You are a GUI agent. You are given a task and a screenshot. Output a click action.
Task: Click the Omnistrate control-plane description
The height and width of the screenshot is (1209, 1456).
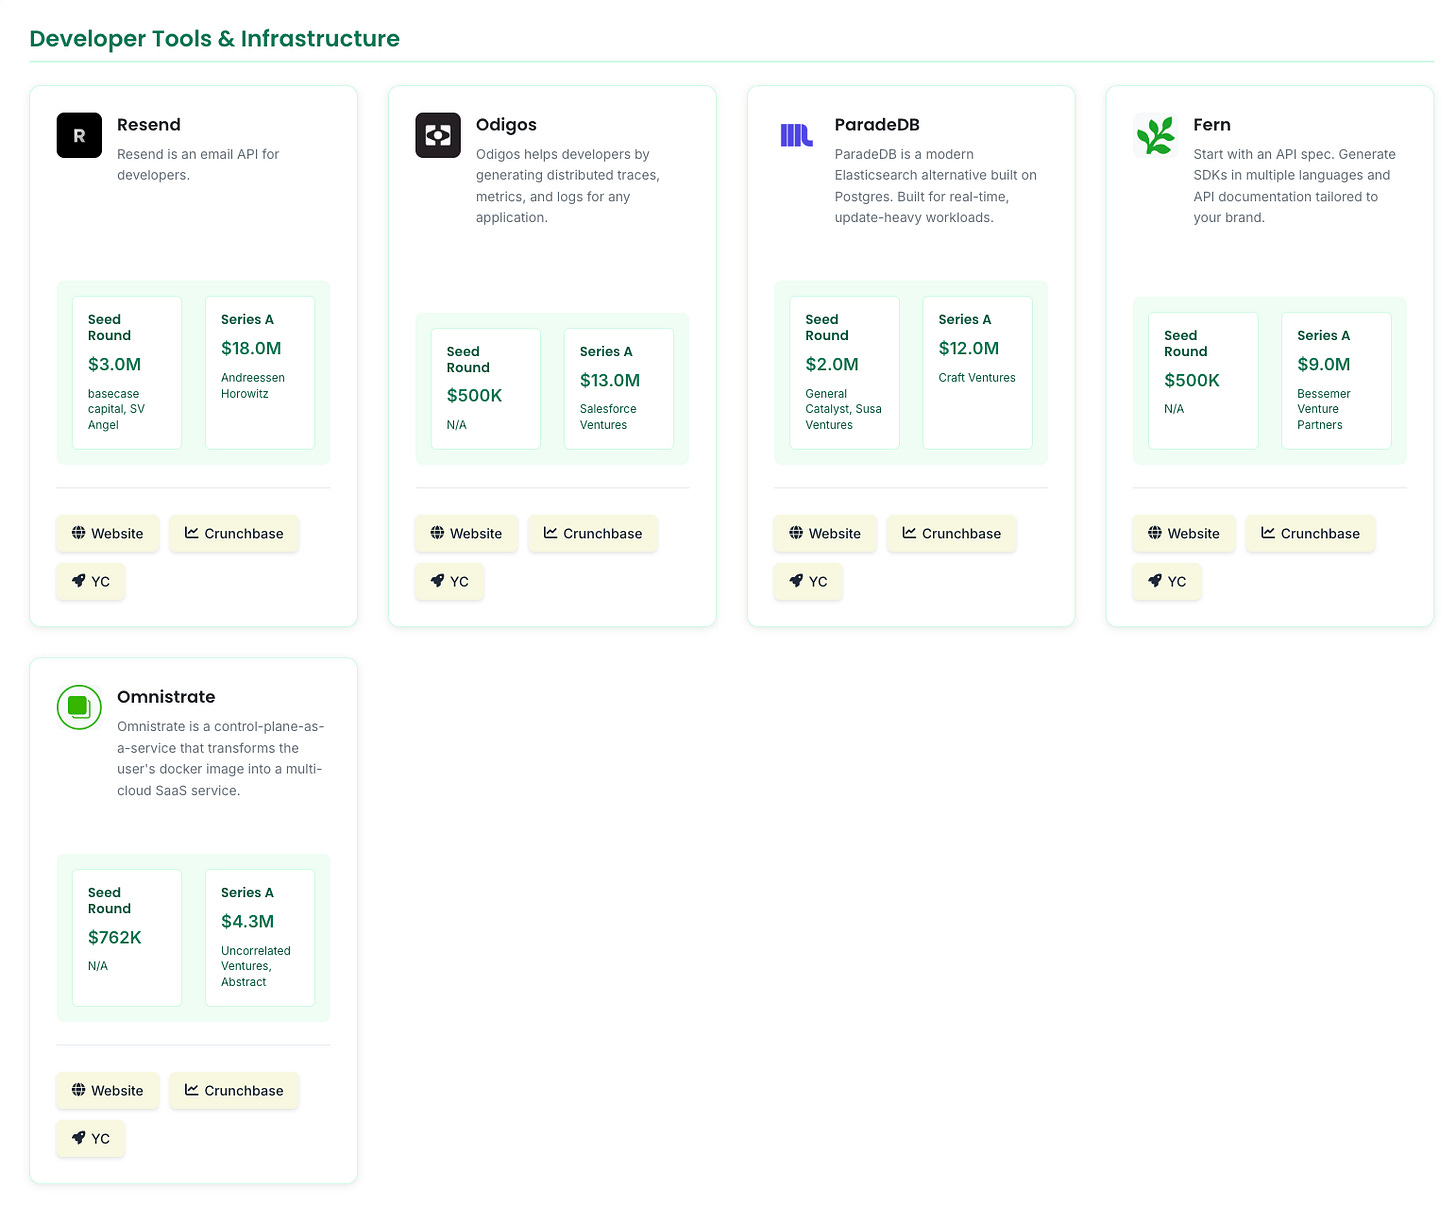(x=221, y=759)
